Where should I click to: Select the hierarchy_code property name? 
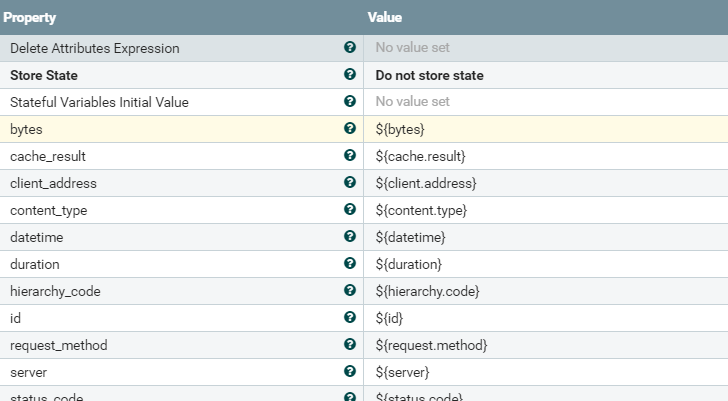click(x=55, y=291)
